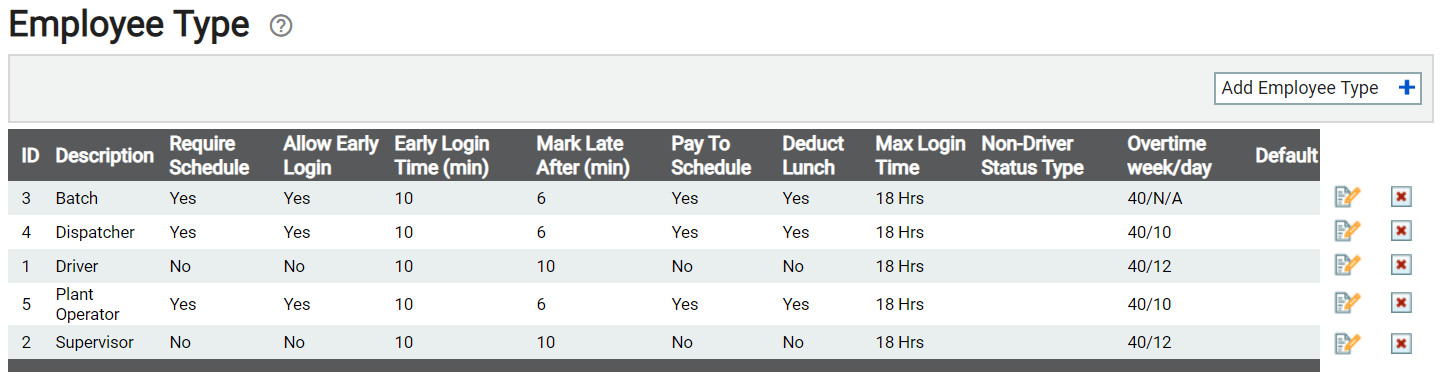Delete the Batch employee type

tap(1401, 197)
